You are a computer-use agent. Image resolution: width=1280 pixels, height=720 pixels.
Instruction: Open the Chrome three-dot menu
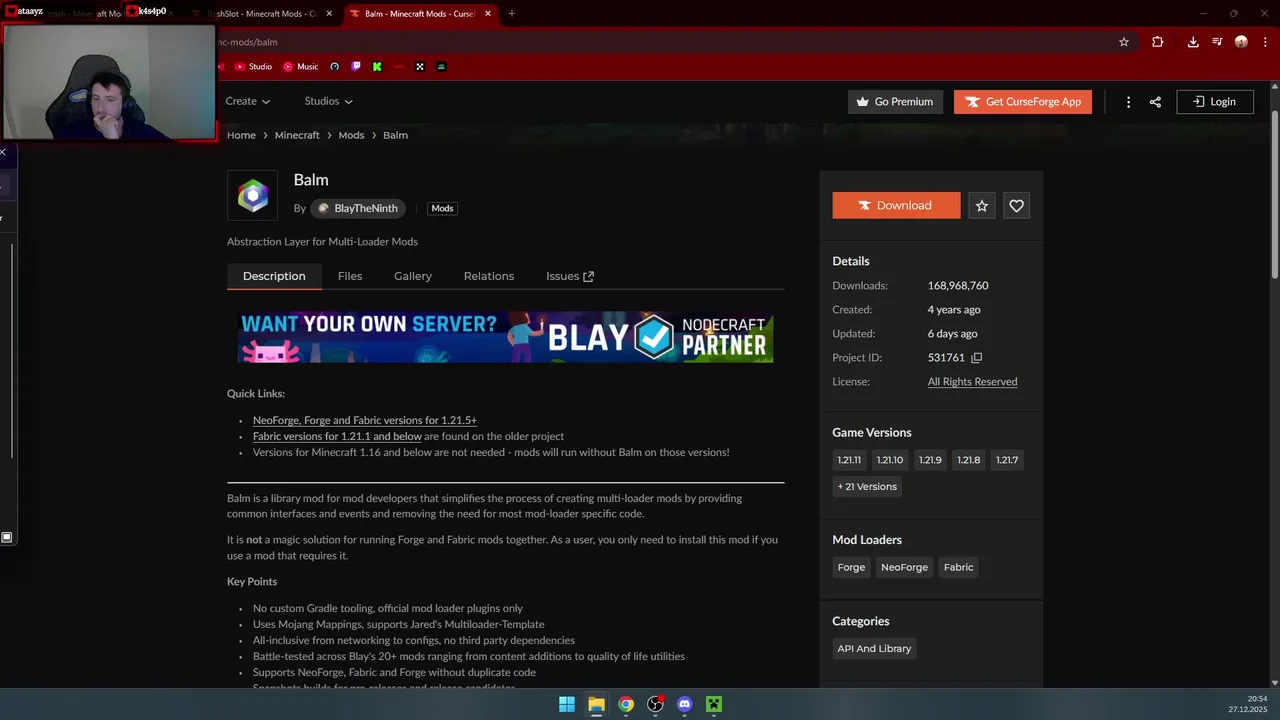pos(1263,42)
